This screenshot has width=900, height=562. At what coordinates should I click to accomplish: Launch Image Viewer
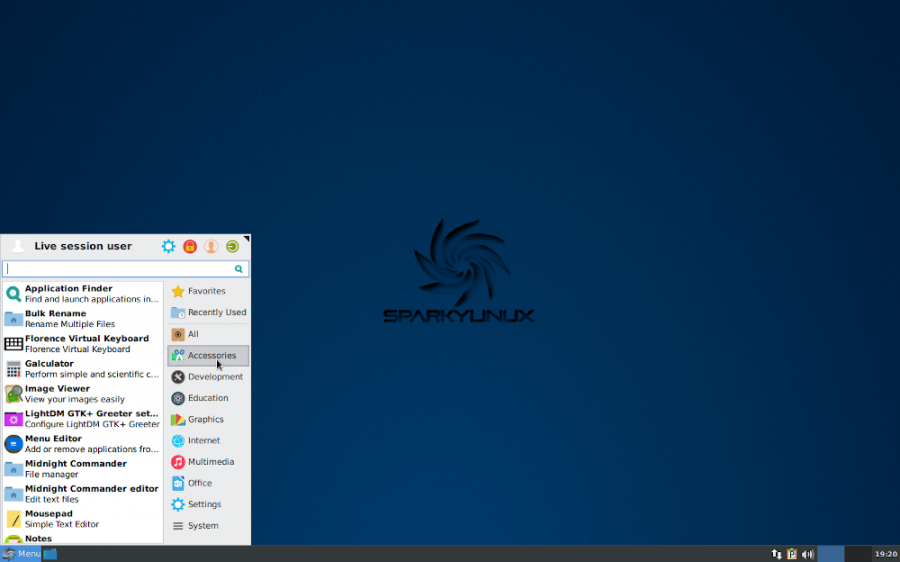point(83,394)
